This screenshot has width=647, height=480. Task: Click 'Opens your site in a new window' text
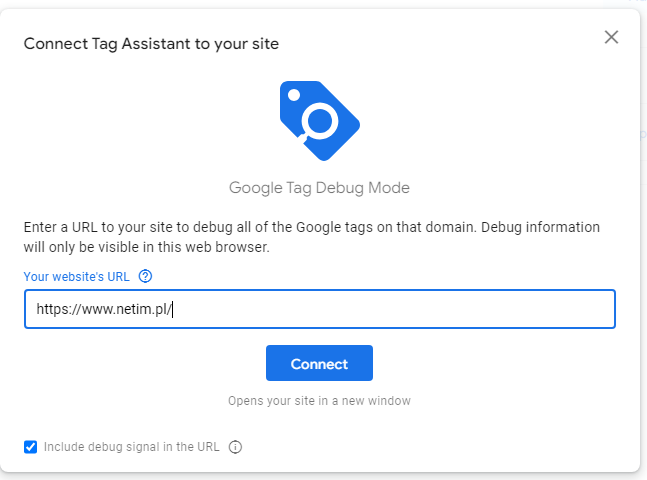point(319,401)
